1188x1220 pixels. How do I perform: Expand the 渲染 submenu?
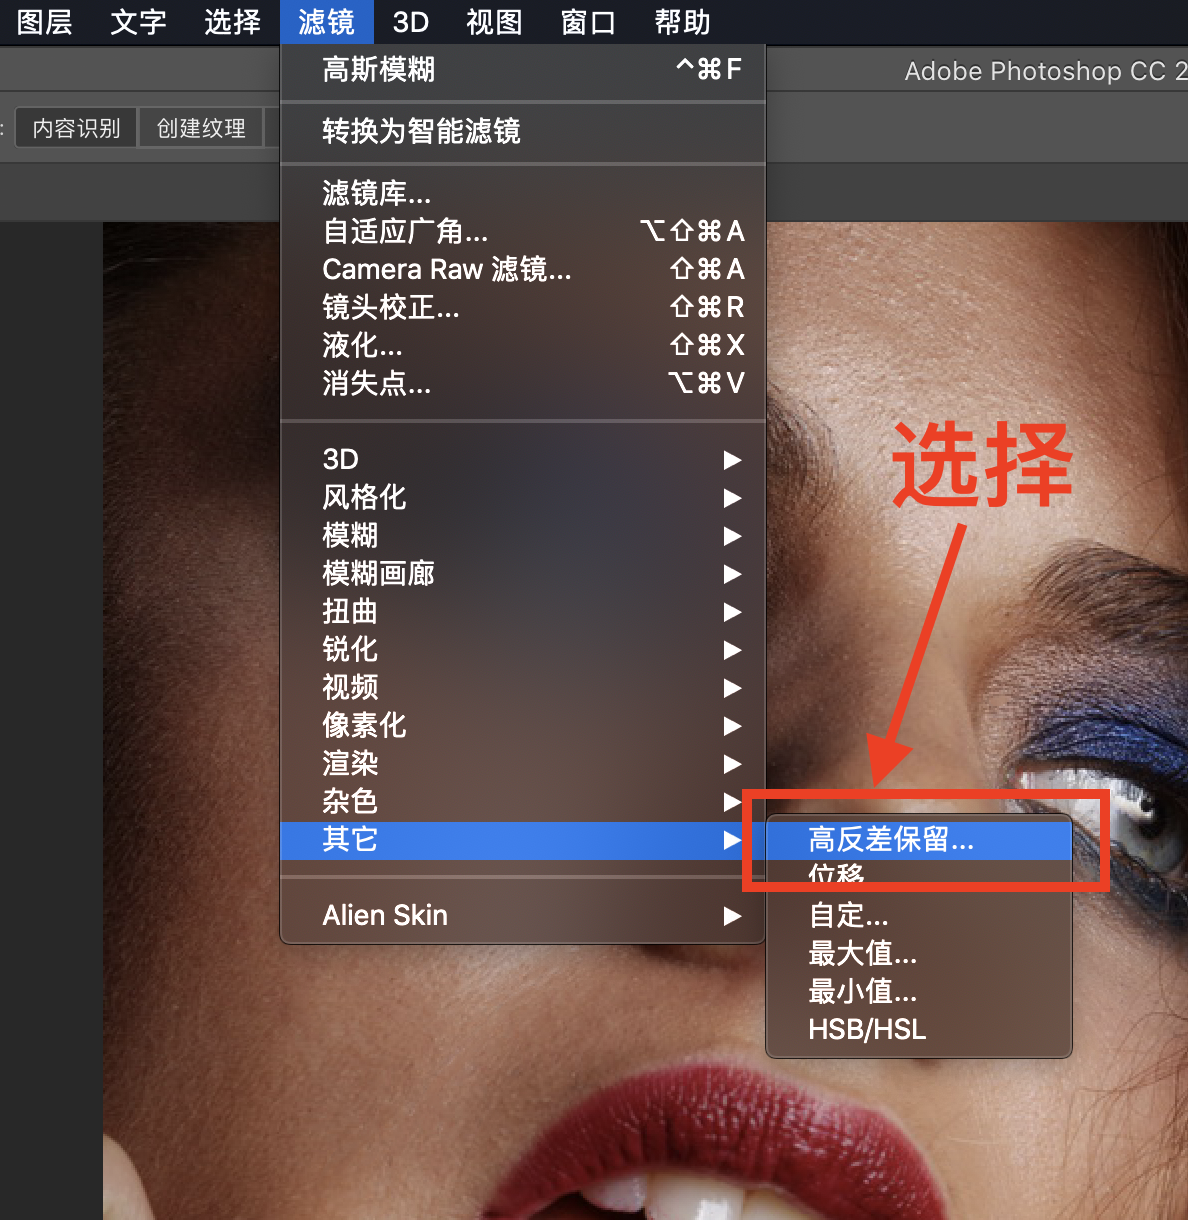pos(523,763)
